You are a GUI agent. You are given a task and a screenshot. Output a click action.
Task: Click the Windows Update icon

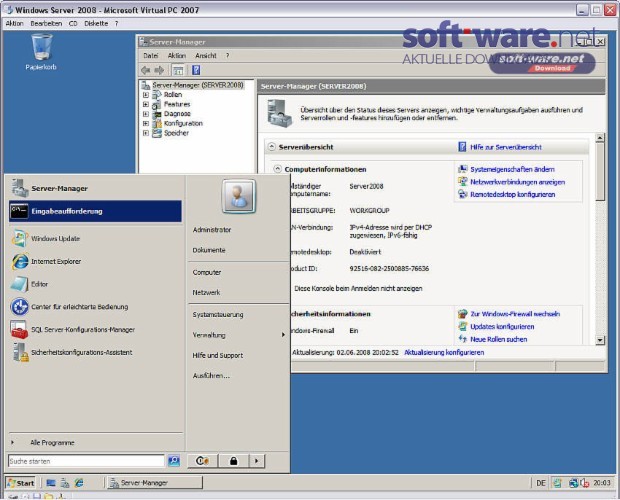click(x=19, y=238)
